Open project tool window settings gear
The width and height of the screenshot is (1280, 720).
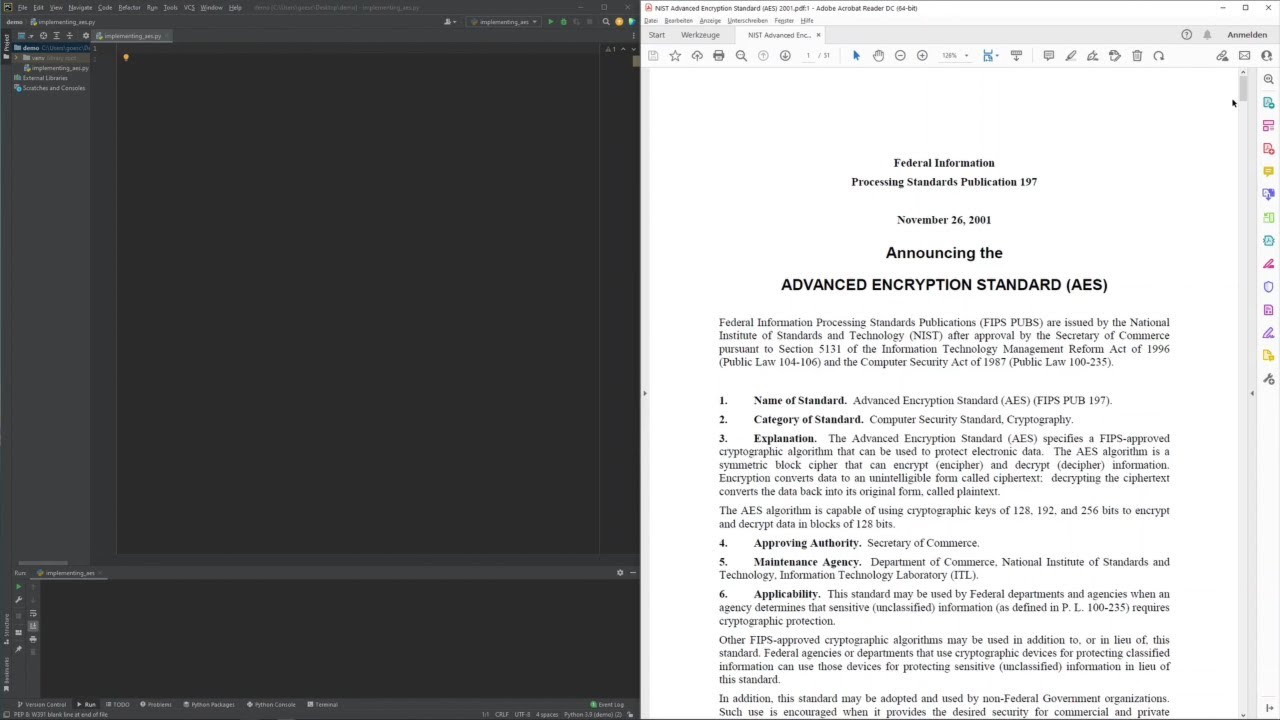pos(86,35)
